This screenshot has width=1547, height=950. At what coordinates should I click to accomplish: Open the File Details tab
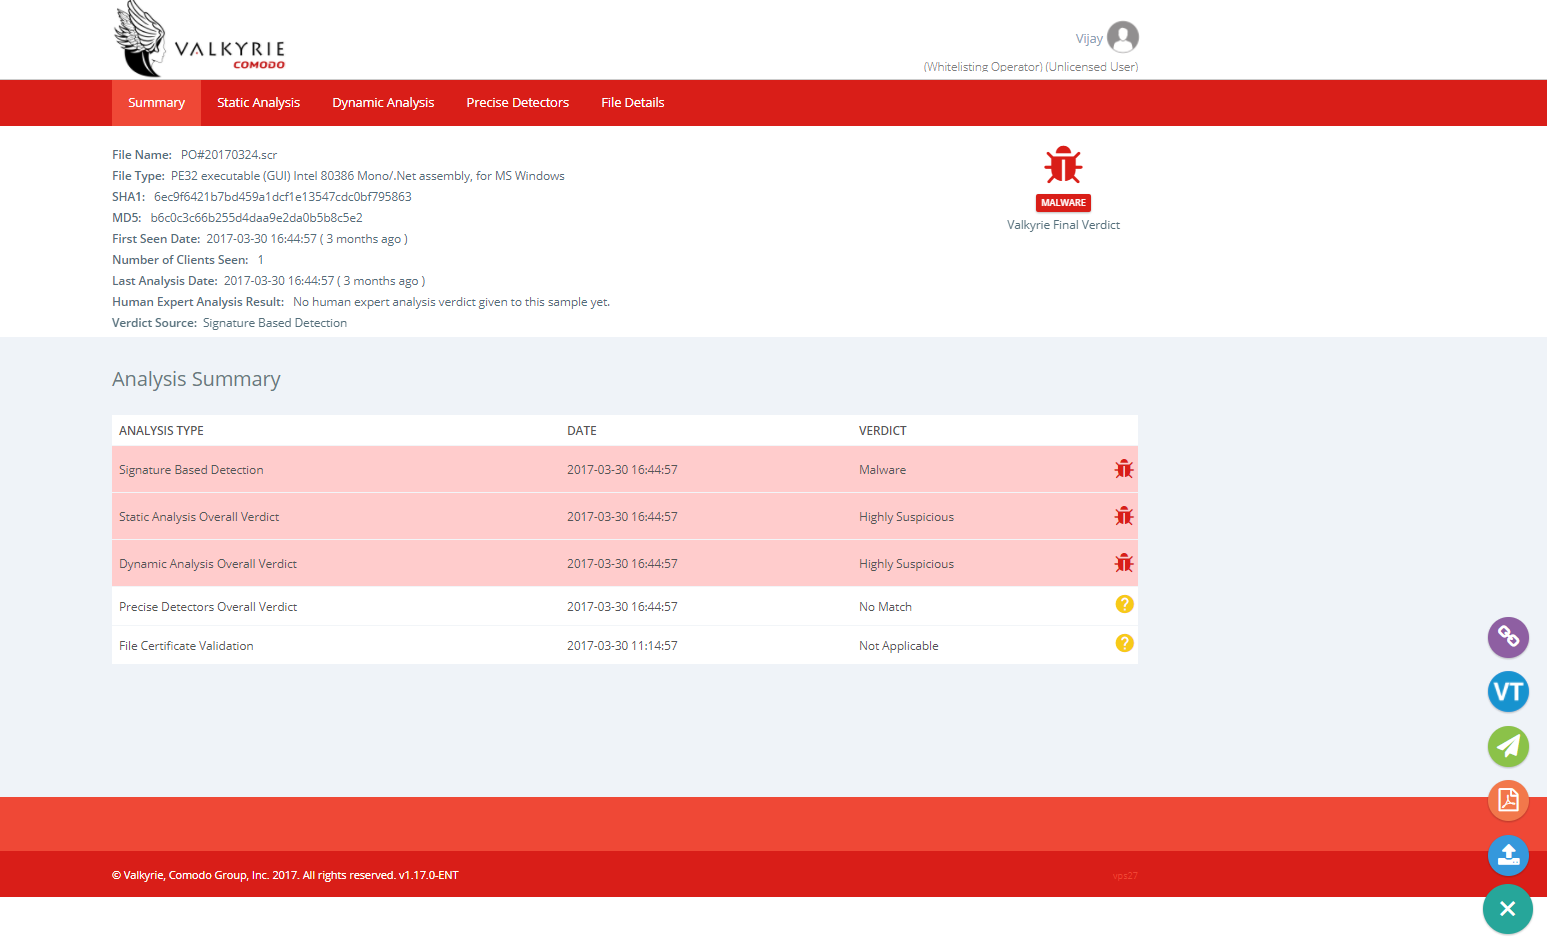coord(632,103)
